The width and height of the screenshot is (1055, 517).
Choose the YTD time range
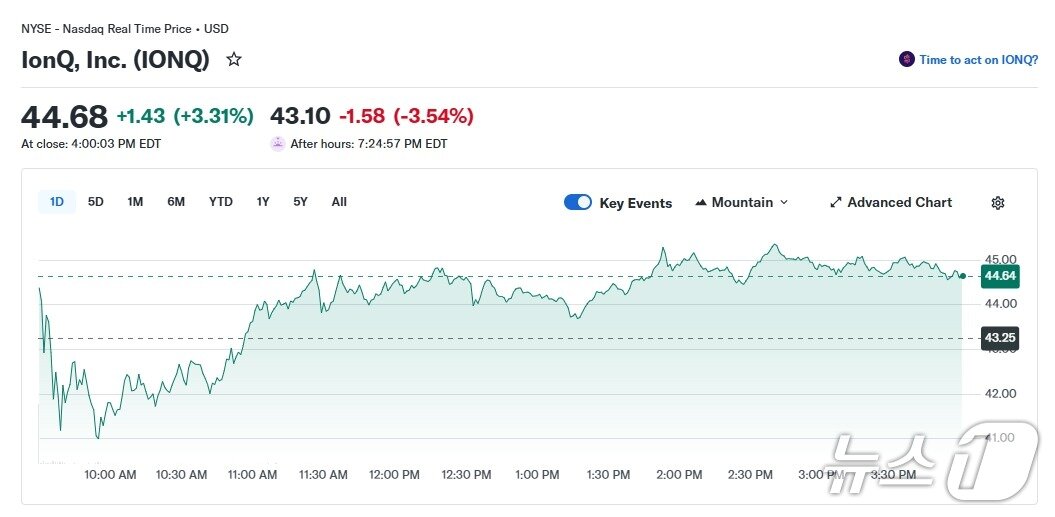click(x=221, y=202)
